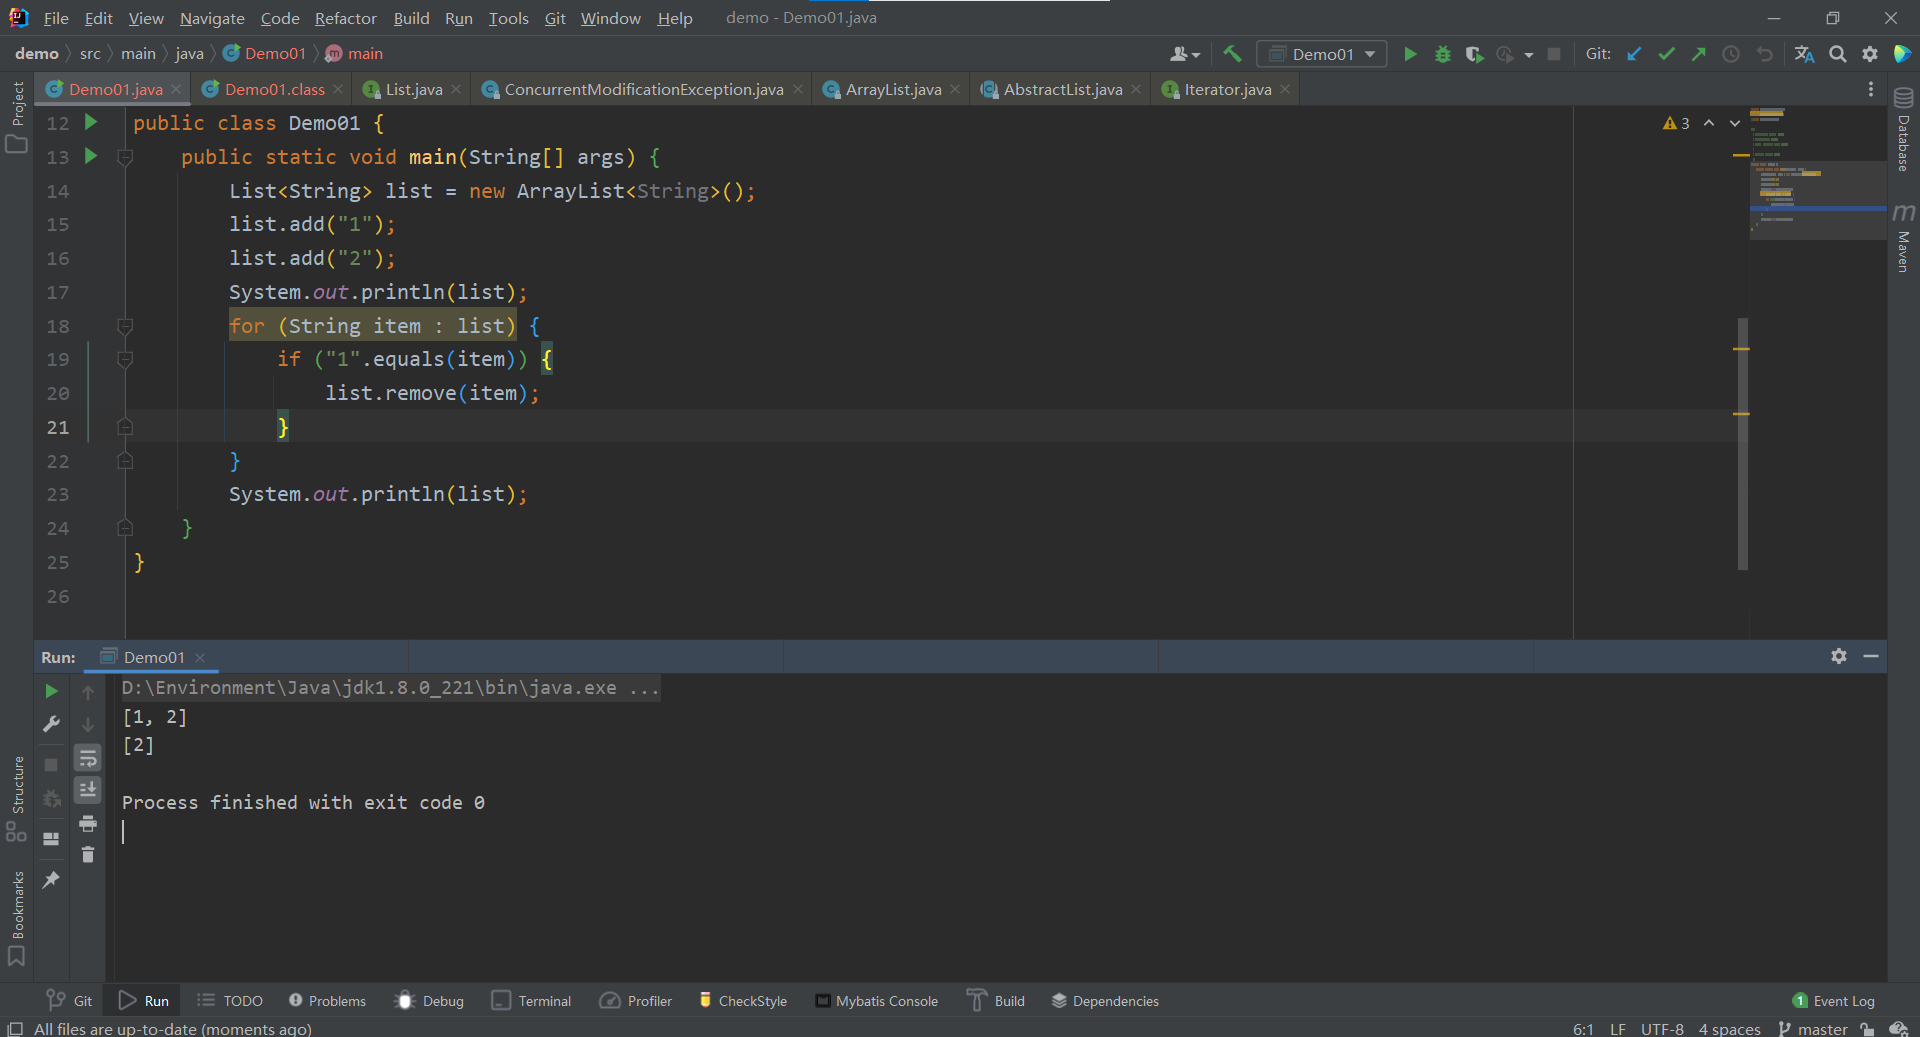Screen dimensions: 1920x1037
Task: Click the 4 spaces indent setting
Action: (x=1729, y=1029)
